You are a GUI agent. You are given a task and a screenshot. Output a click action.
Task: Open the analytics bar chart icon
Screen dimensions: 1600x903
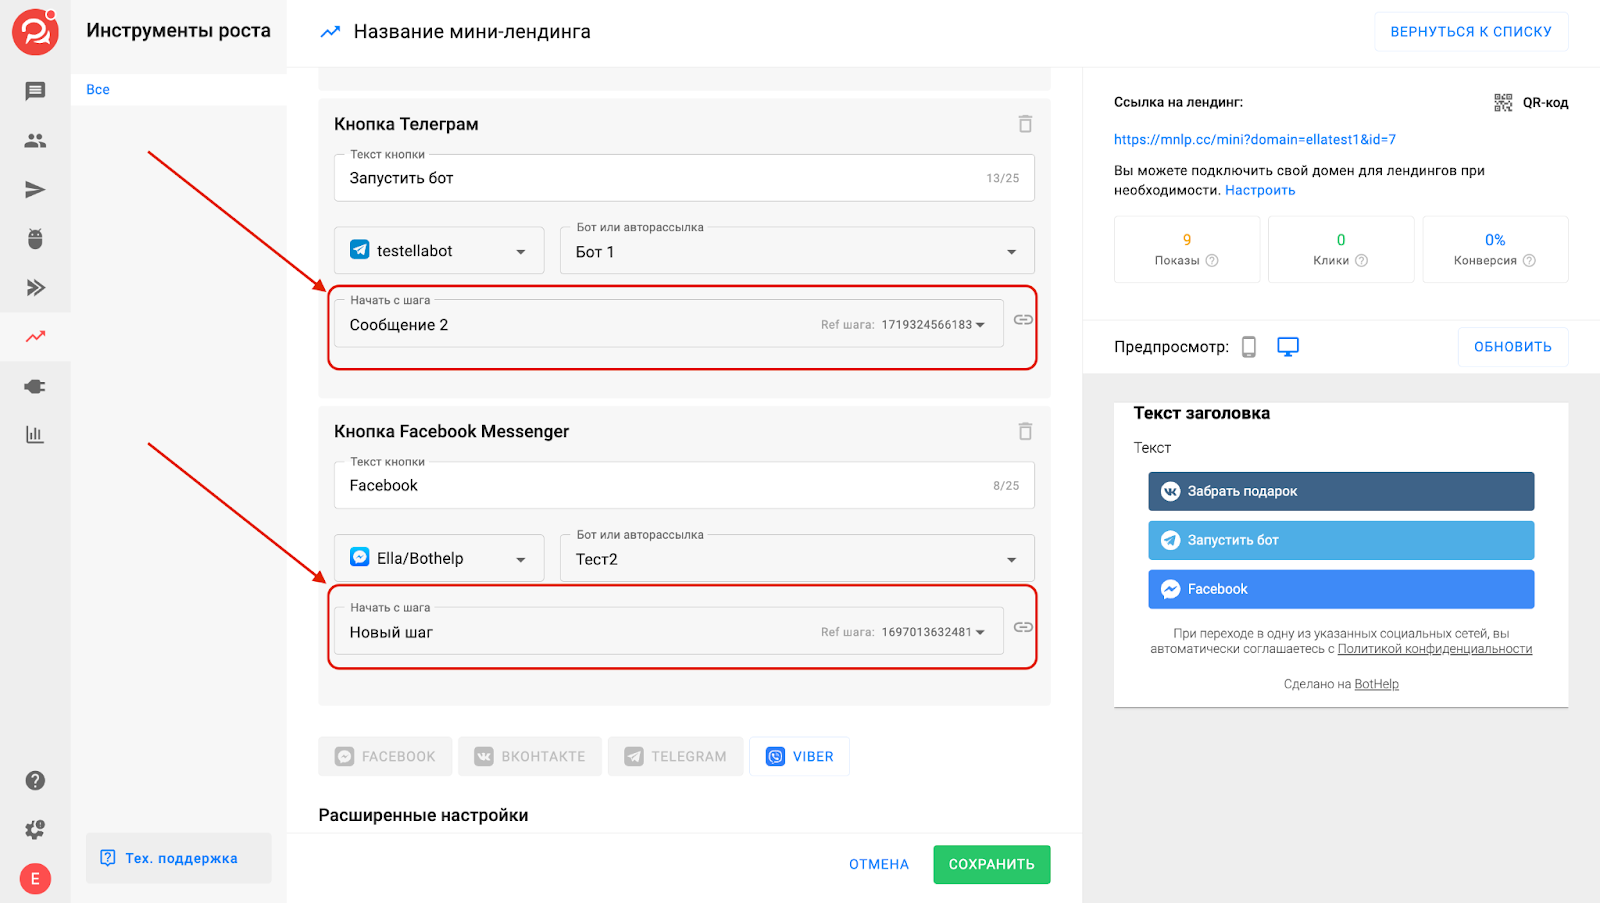[x=35, y=434]
